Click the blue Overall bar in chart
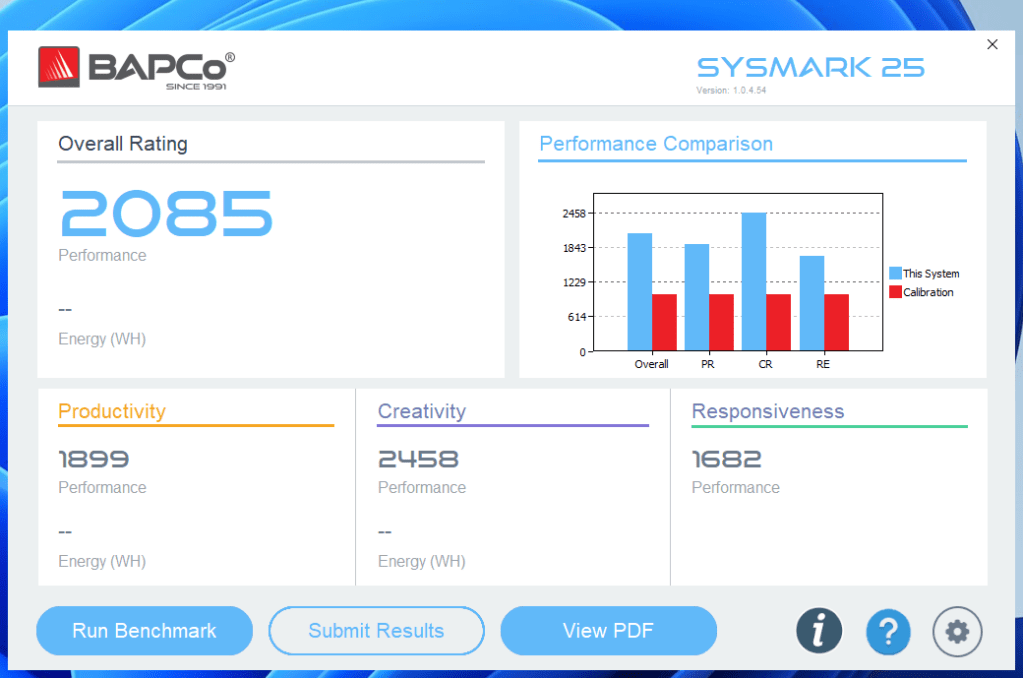Image resolution: width=1023 pixels, height=678 pixels. (x=639, y=292)
